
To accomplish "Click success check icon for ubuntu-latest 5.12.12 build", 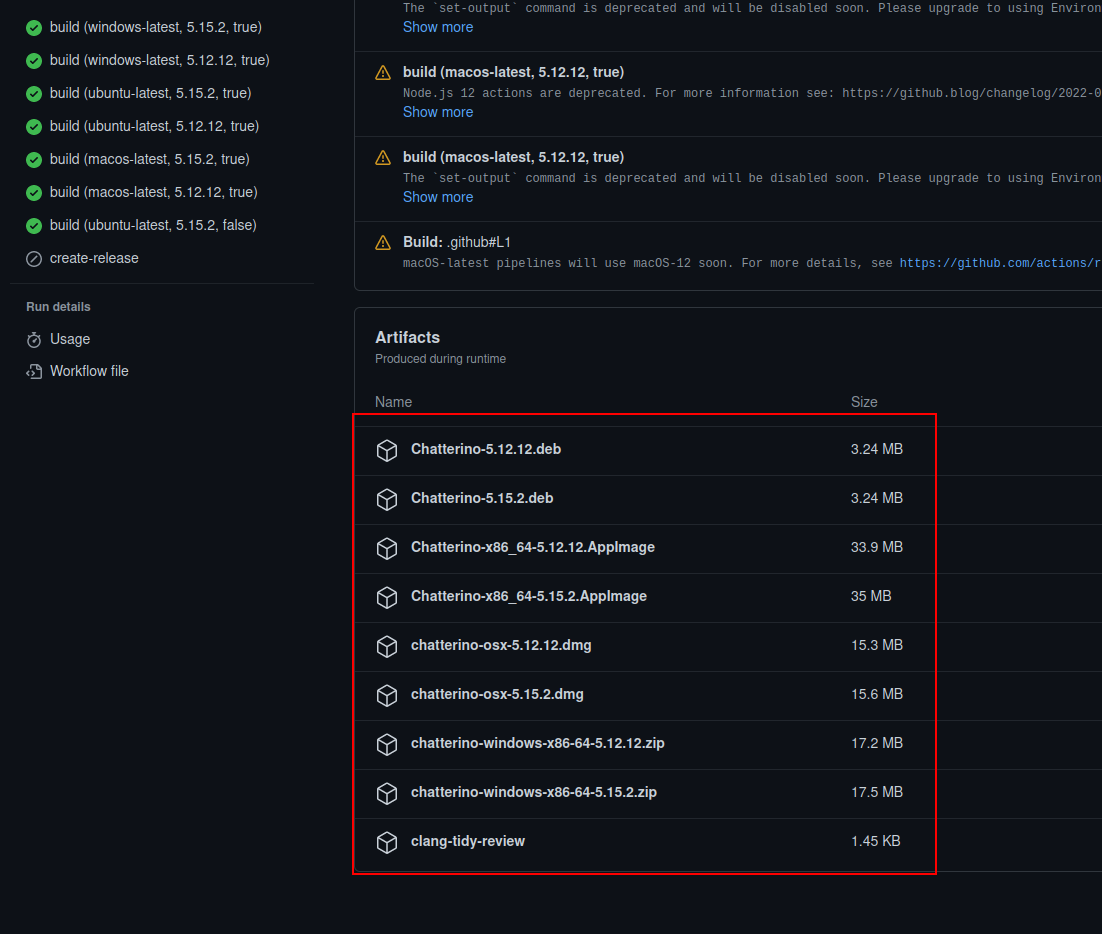I will pos(34,127).
